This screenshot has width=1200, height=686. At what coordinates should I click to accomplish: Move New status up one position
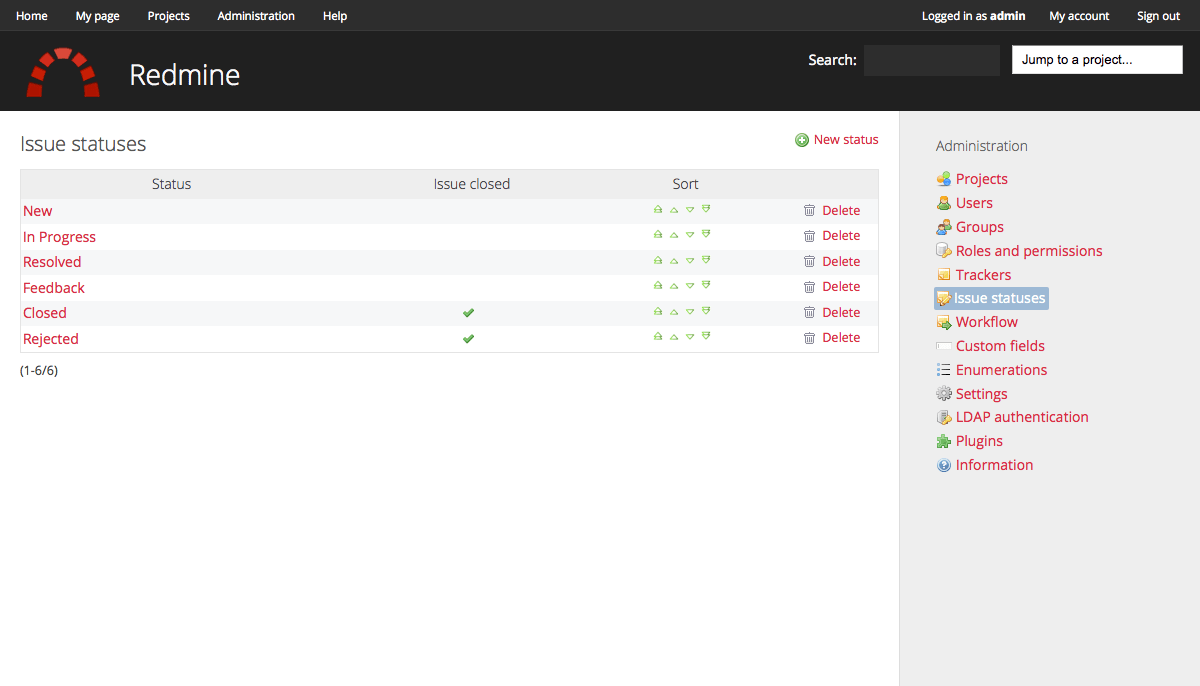coord(674,209)
